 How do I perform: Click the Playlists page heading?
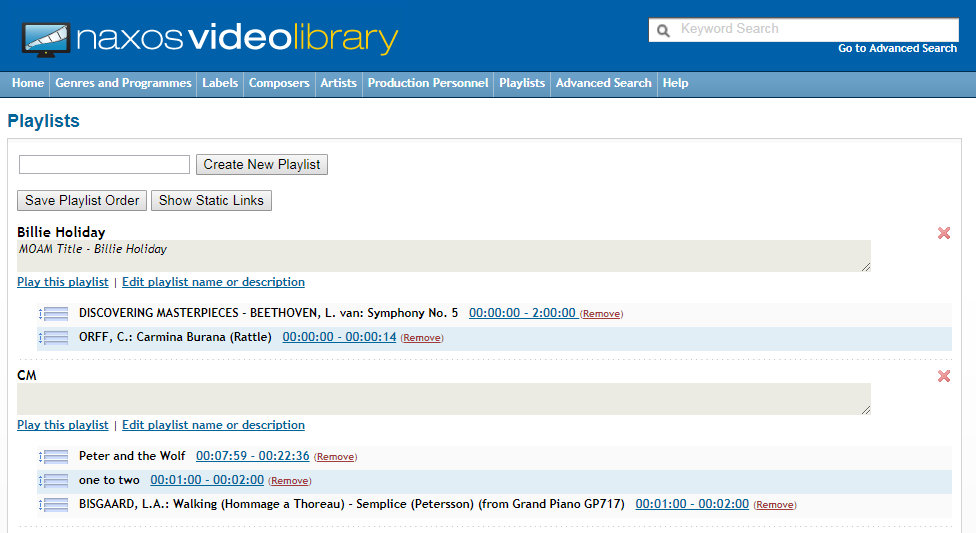44,121
